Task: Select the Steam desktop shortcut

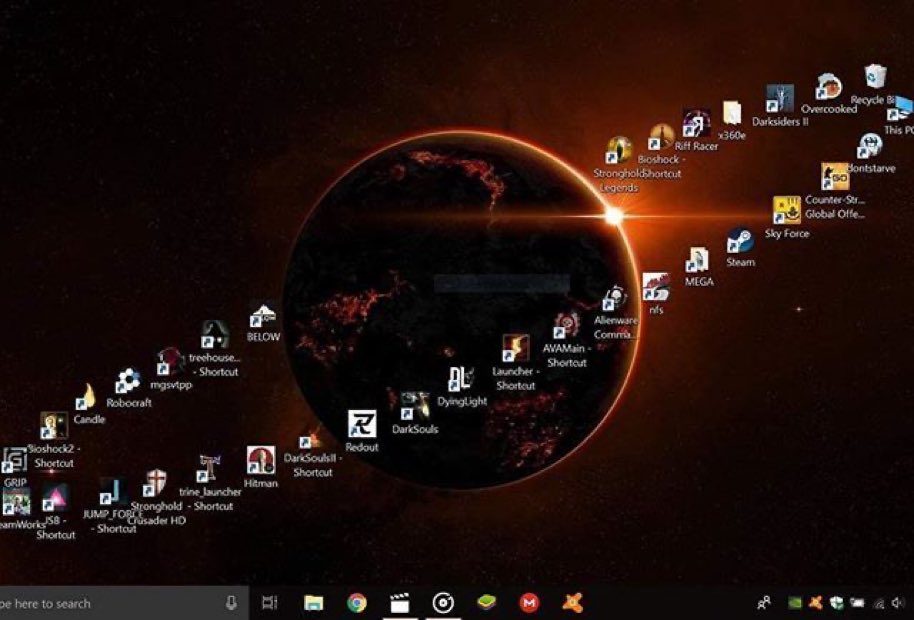Action: 740,241
